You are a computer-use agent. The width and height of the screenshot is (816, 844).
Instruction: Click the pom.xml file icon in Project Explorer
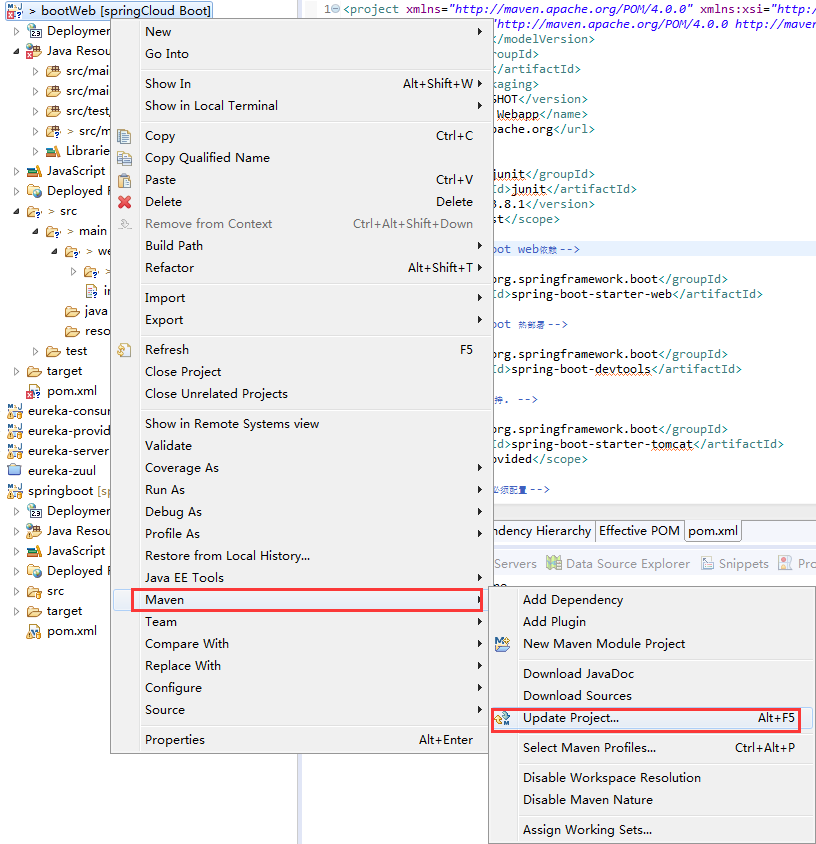click(x=34, y=390)
